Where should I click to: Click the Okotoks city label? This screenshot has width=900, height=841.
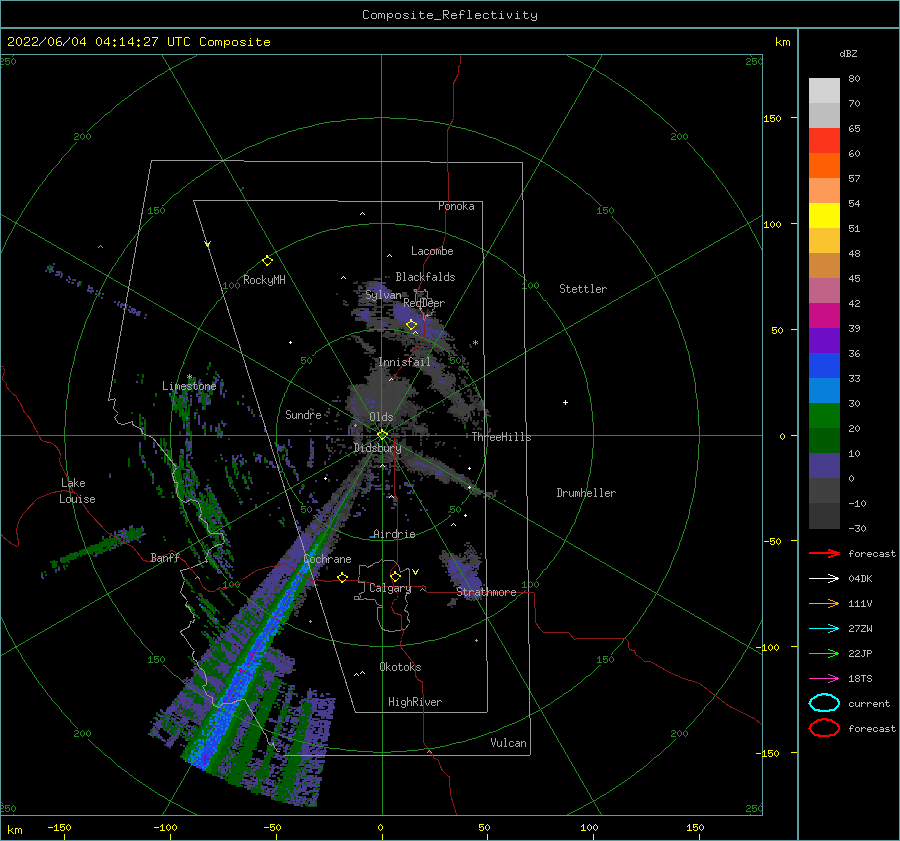[400, 667]
